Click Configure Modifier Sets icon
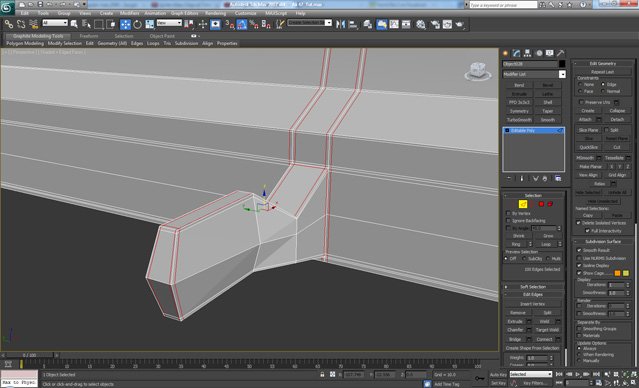The height and width of the screenshot is (388, 639). point(558,179)
